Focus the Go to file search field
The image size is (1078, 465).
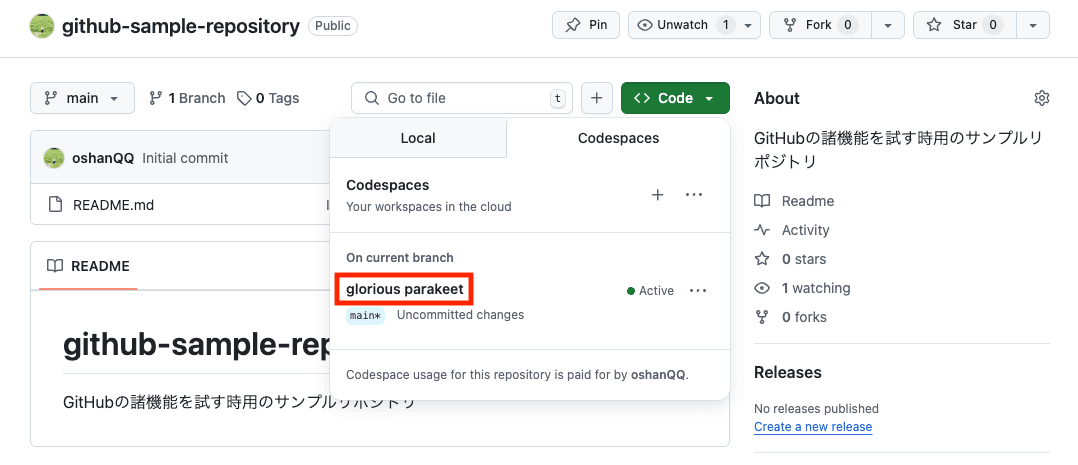pyautogui.click(x=462, y=98)
